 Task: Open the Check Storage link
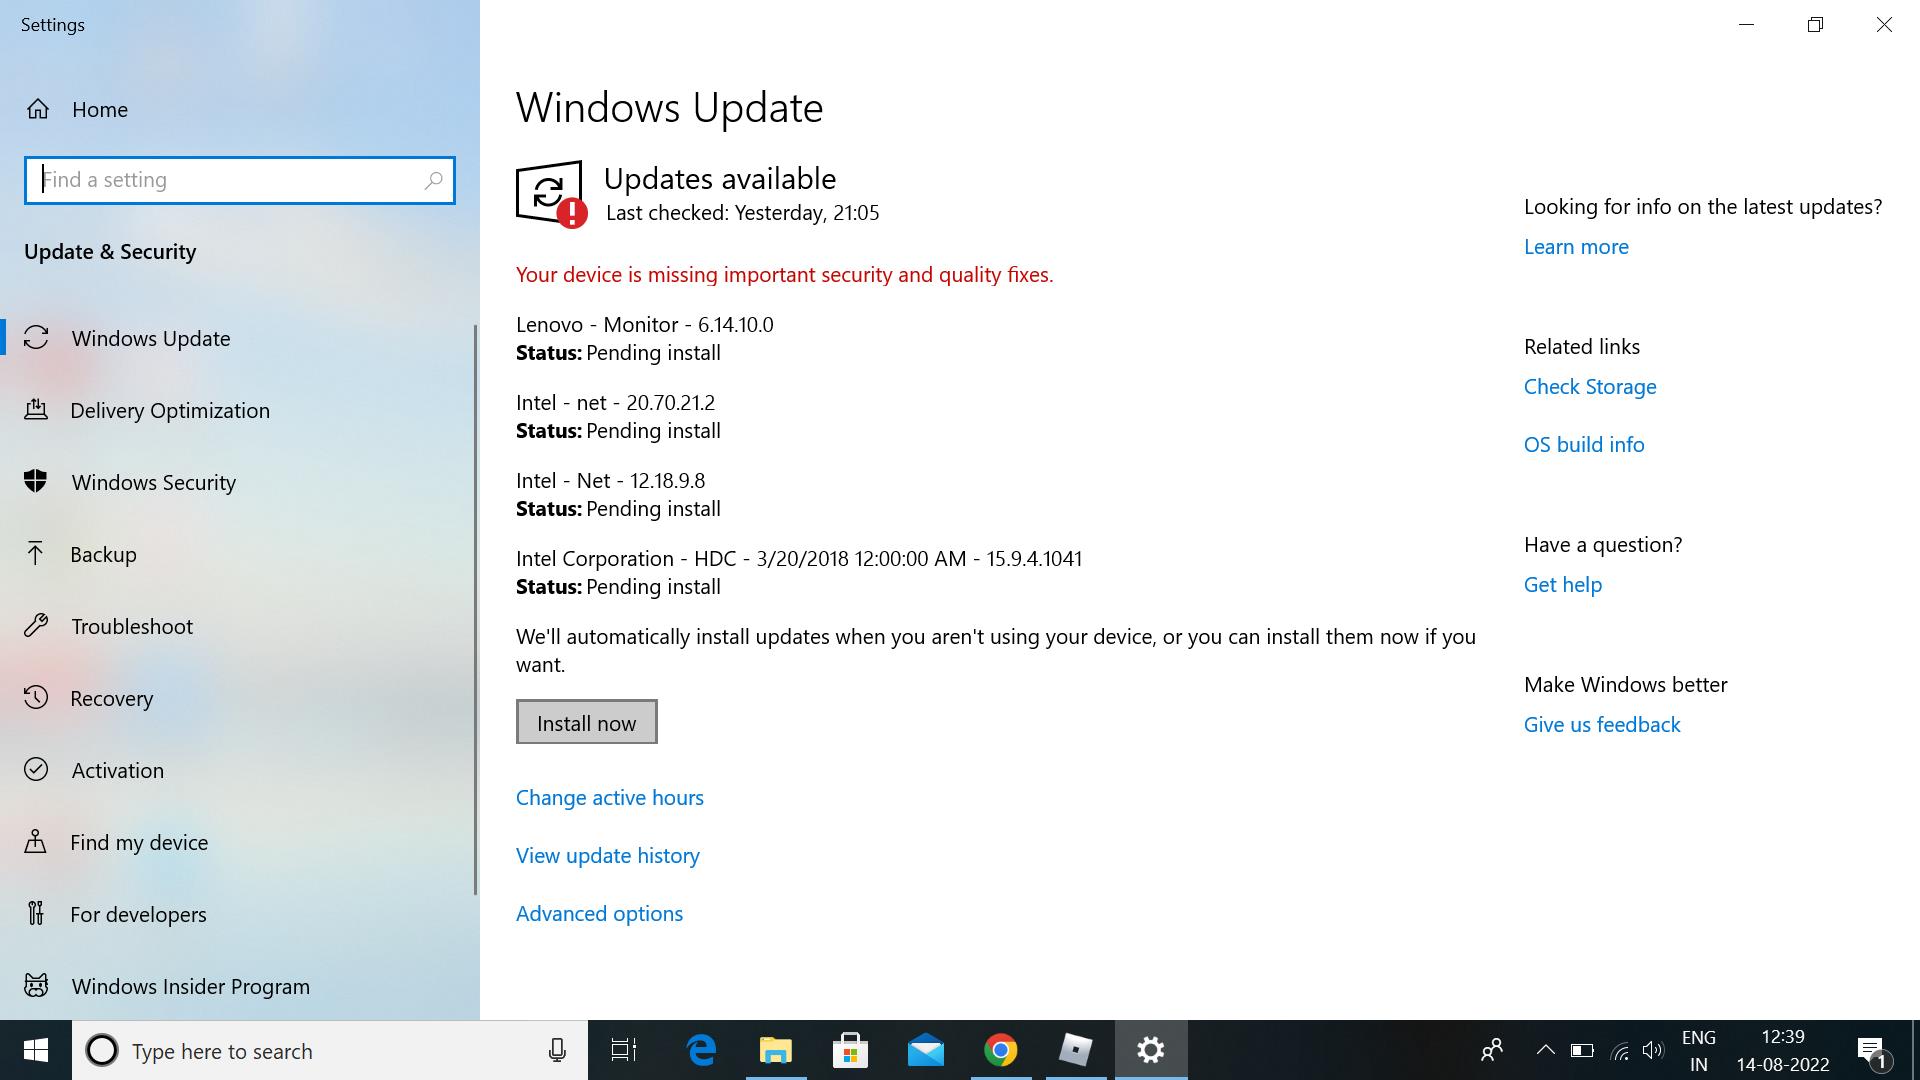tap(1590, 387)
